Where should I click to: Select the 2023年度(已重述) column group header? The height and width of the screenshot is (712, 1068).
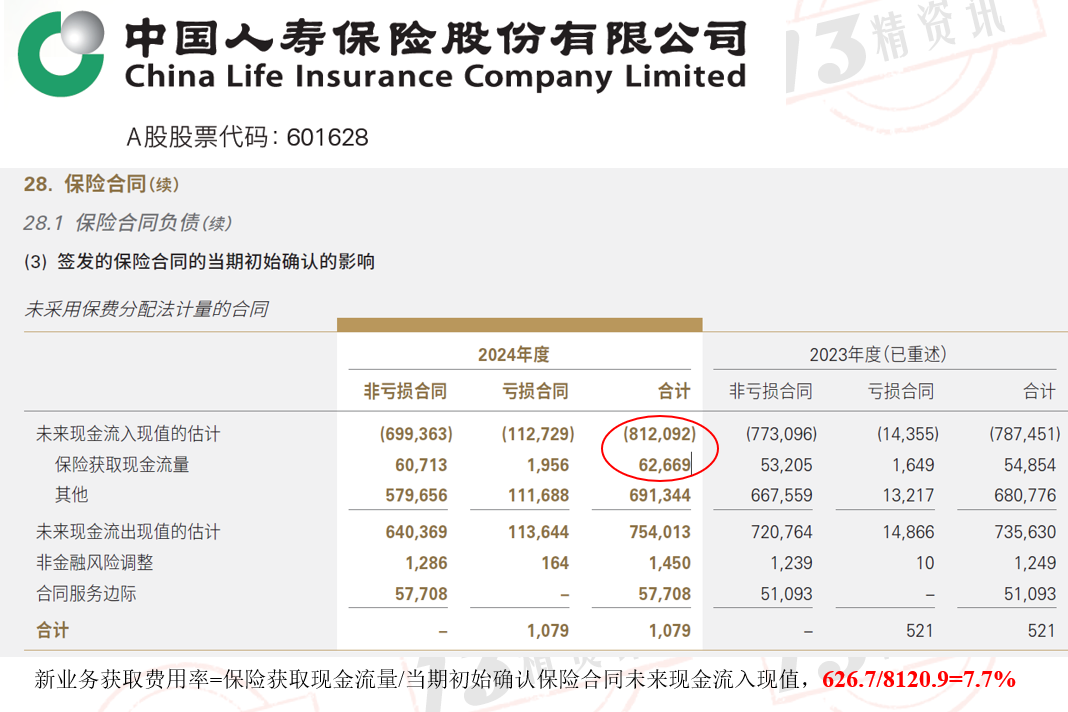[x=878, y=354]
